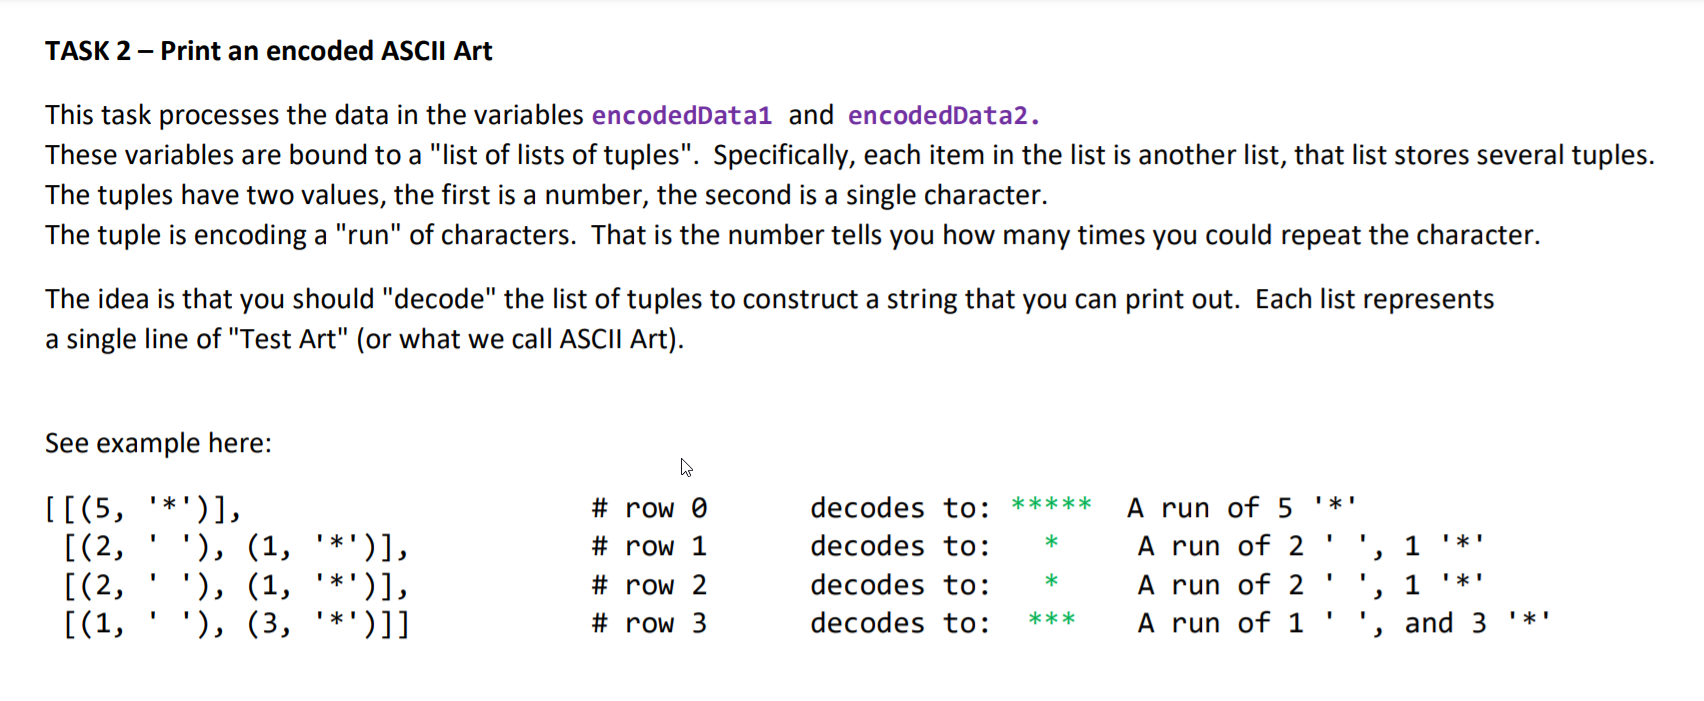The image size is (1704, 701).
Task: Click the purple encodedData2 variable name
Action: [x=944, y=116]
